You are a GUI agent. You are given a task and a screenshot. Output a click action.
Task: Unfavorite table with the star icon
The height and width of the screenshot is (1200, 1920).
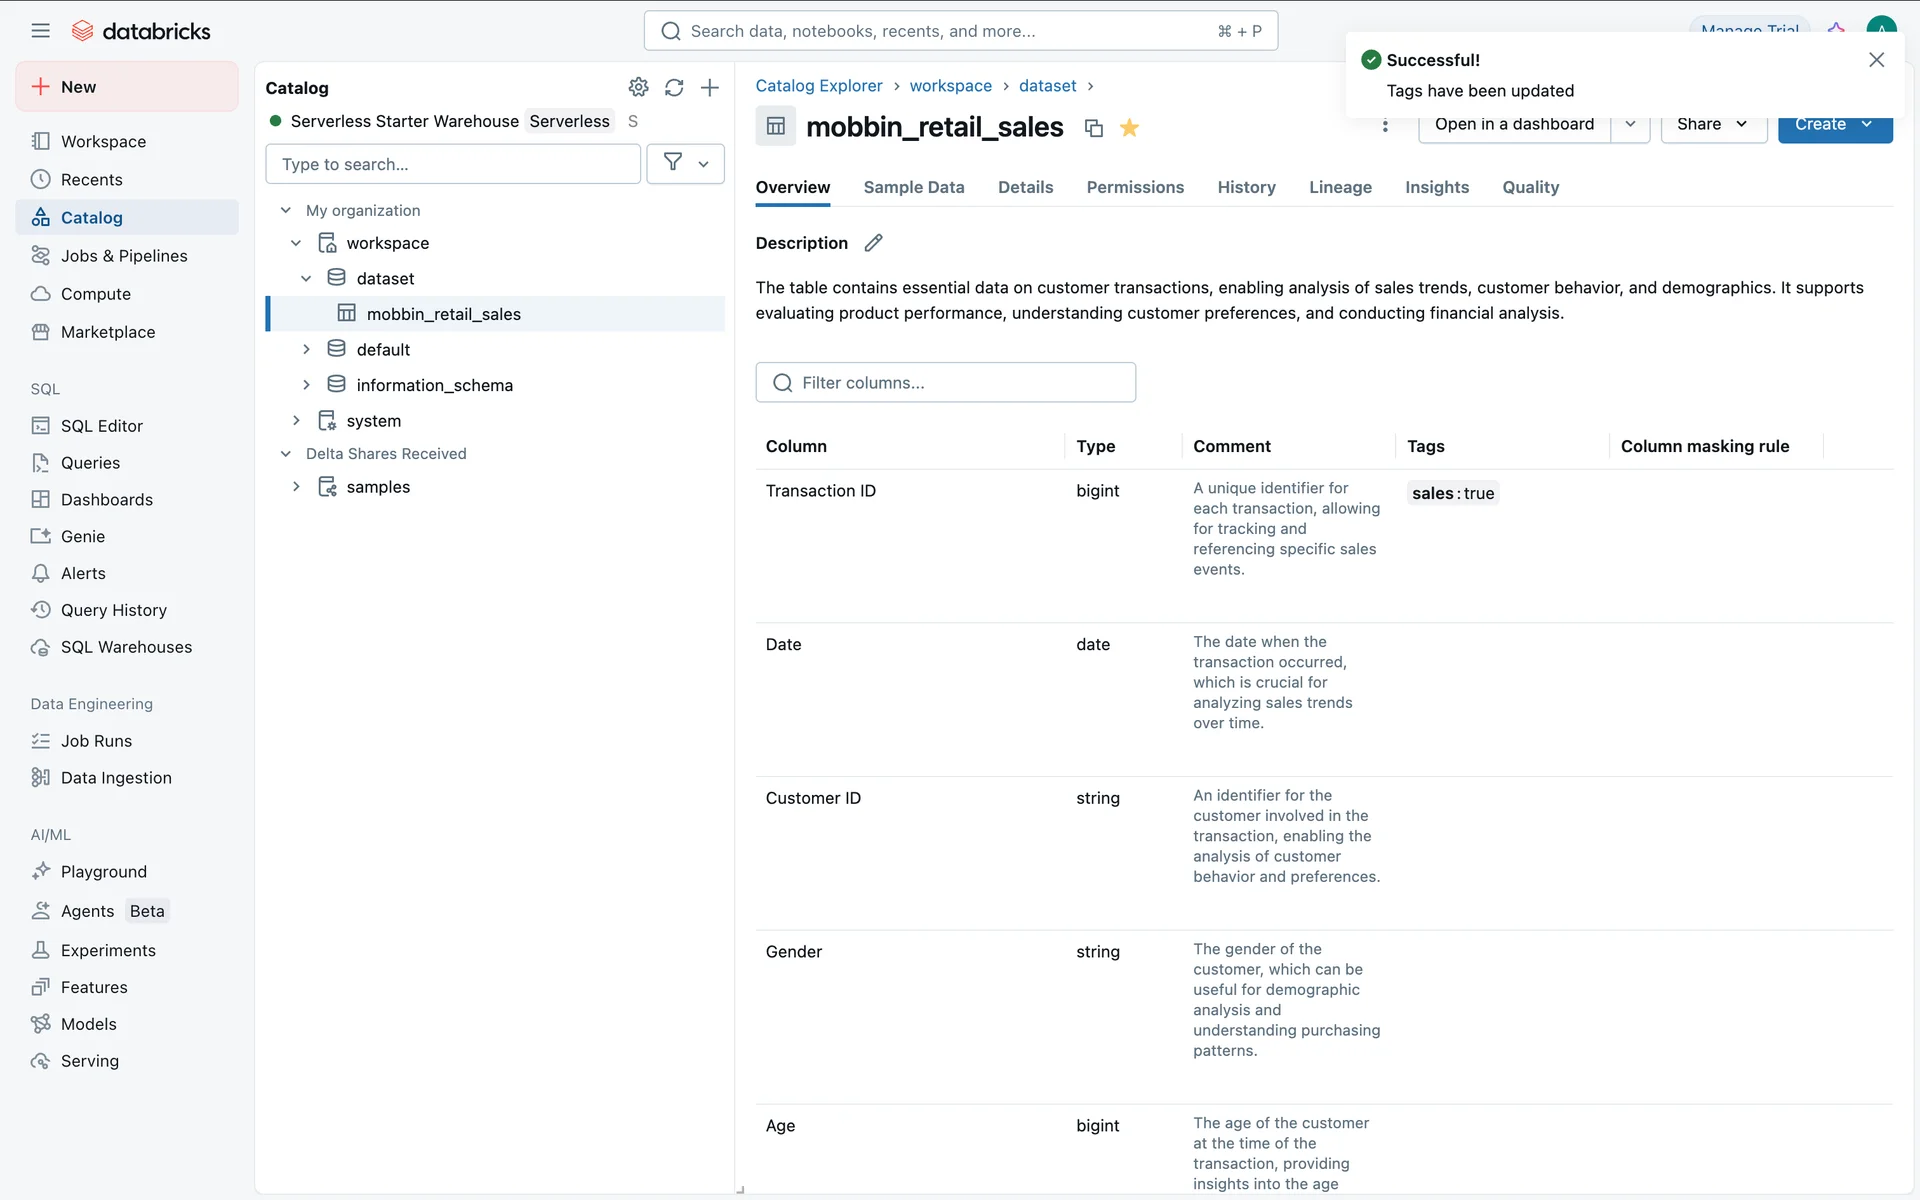point(1129,128)
